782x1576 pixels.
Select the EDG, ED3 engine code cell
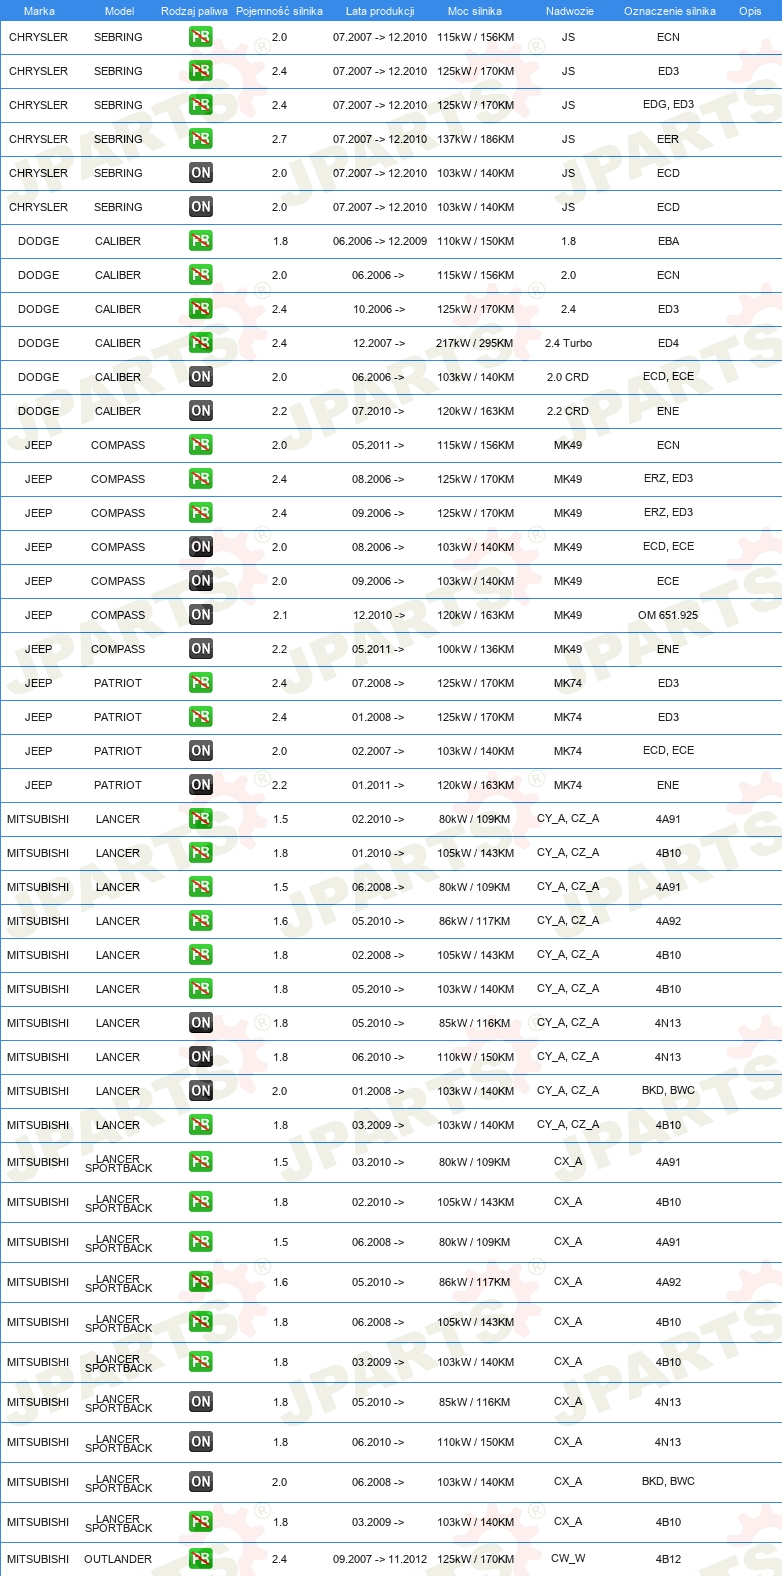[x=668, y=104]
